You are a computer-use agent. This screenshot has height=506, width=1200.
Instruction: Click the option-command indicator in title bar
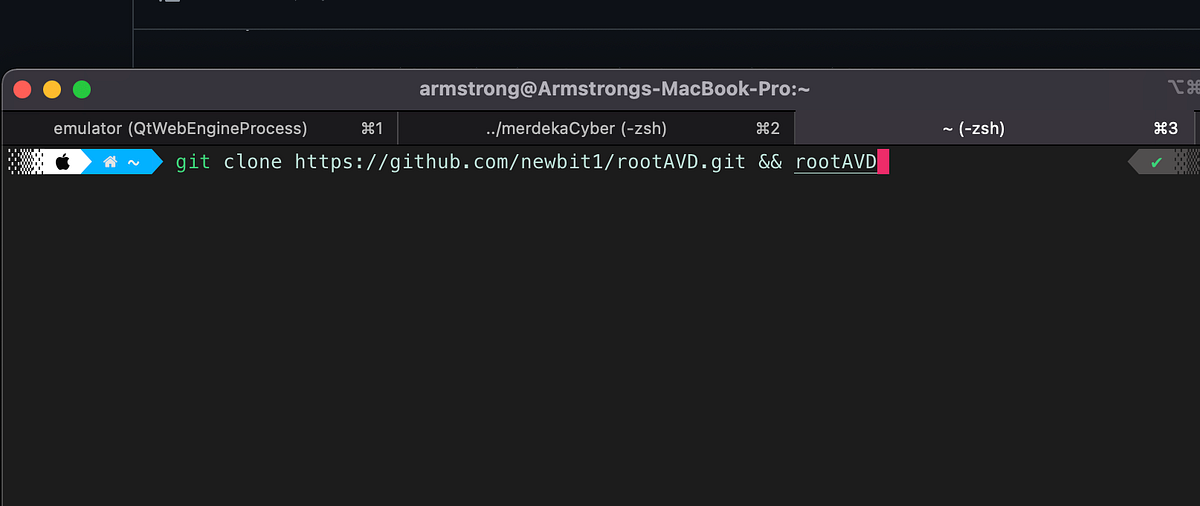point(1183,89)
